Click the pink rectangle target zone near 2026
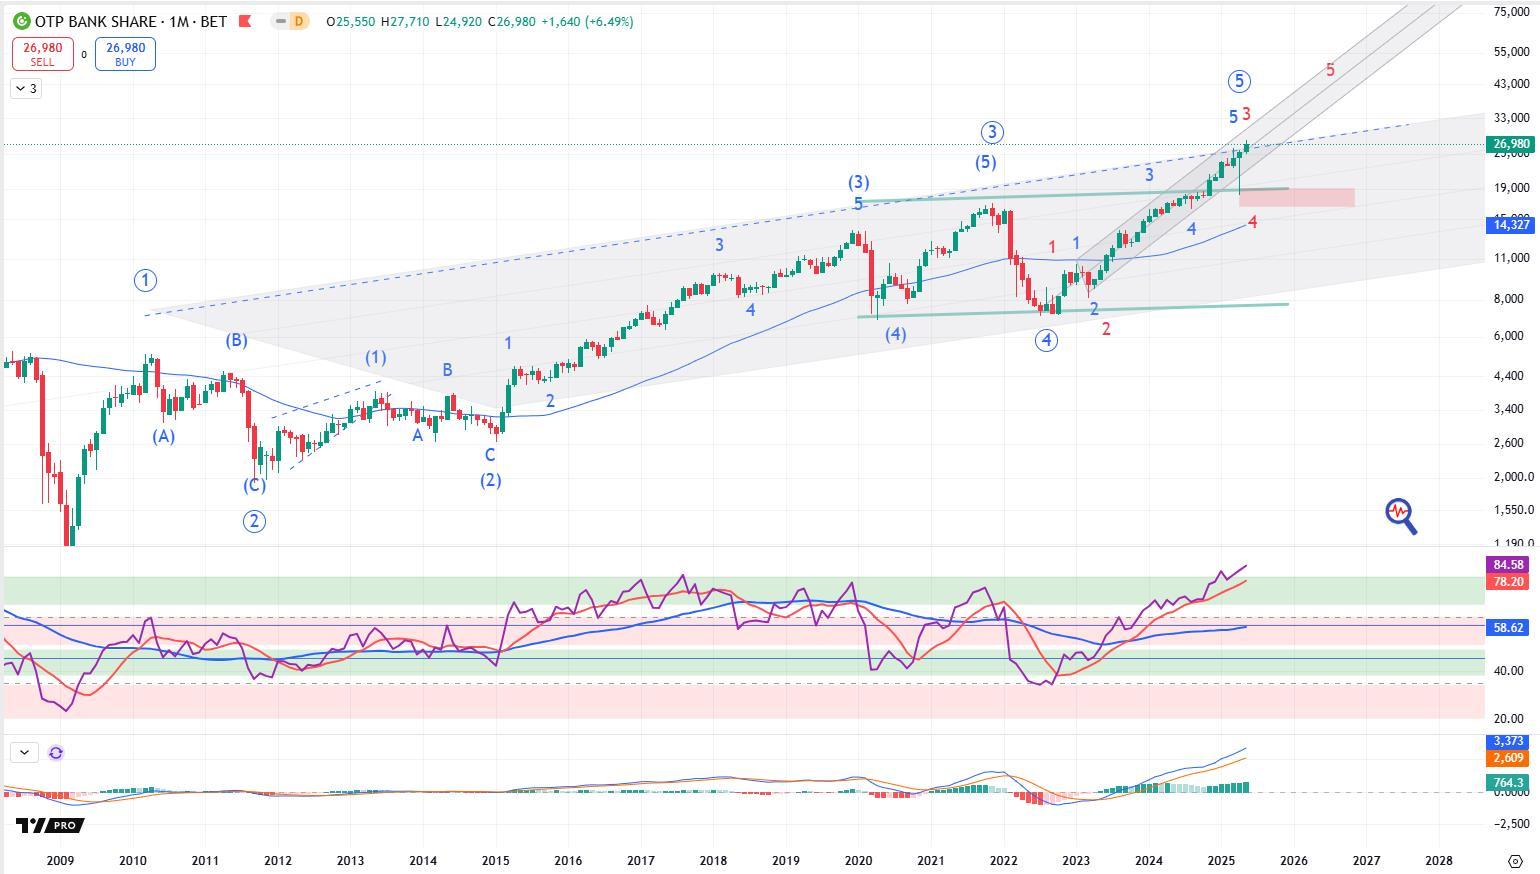Image resolution: width=1540 pixels, height=874 pixels. pos(1297,198)
